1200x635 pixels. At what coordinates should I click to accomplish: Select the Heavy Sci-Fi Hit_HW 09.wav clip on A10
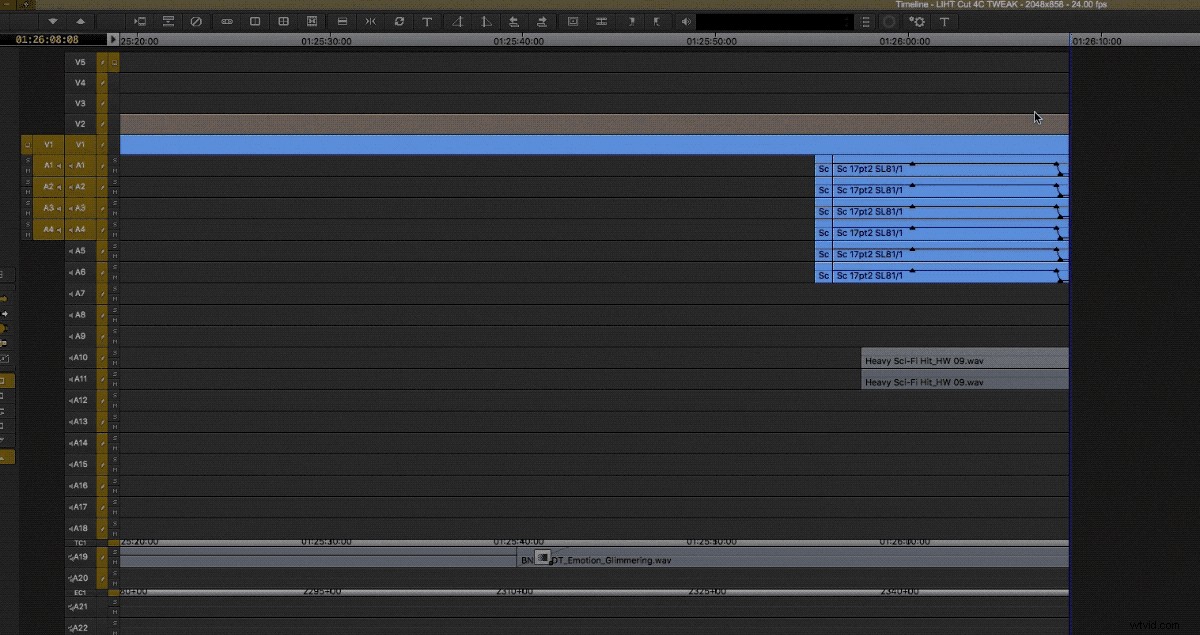(x=963, y=360)
